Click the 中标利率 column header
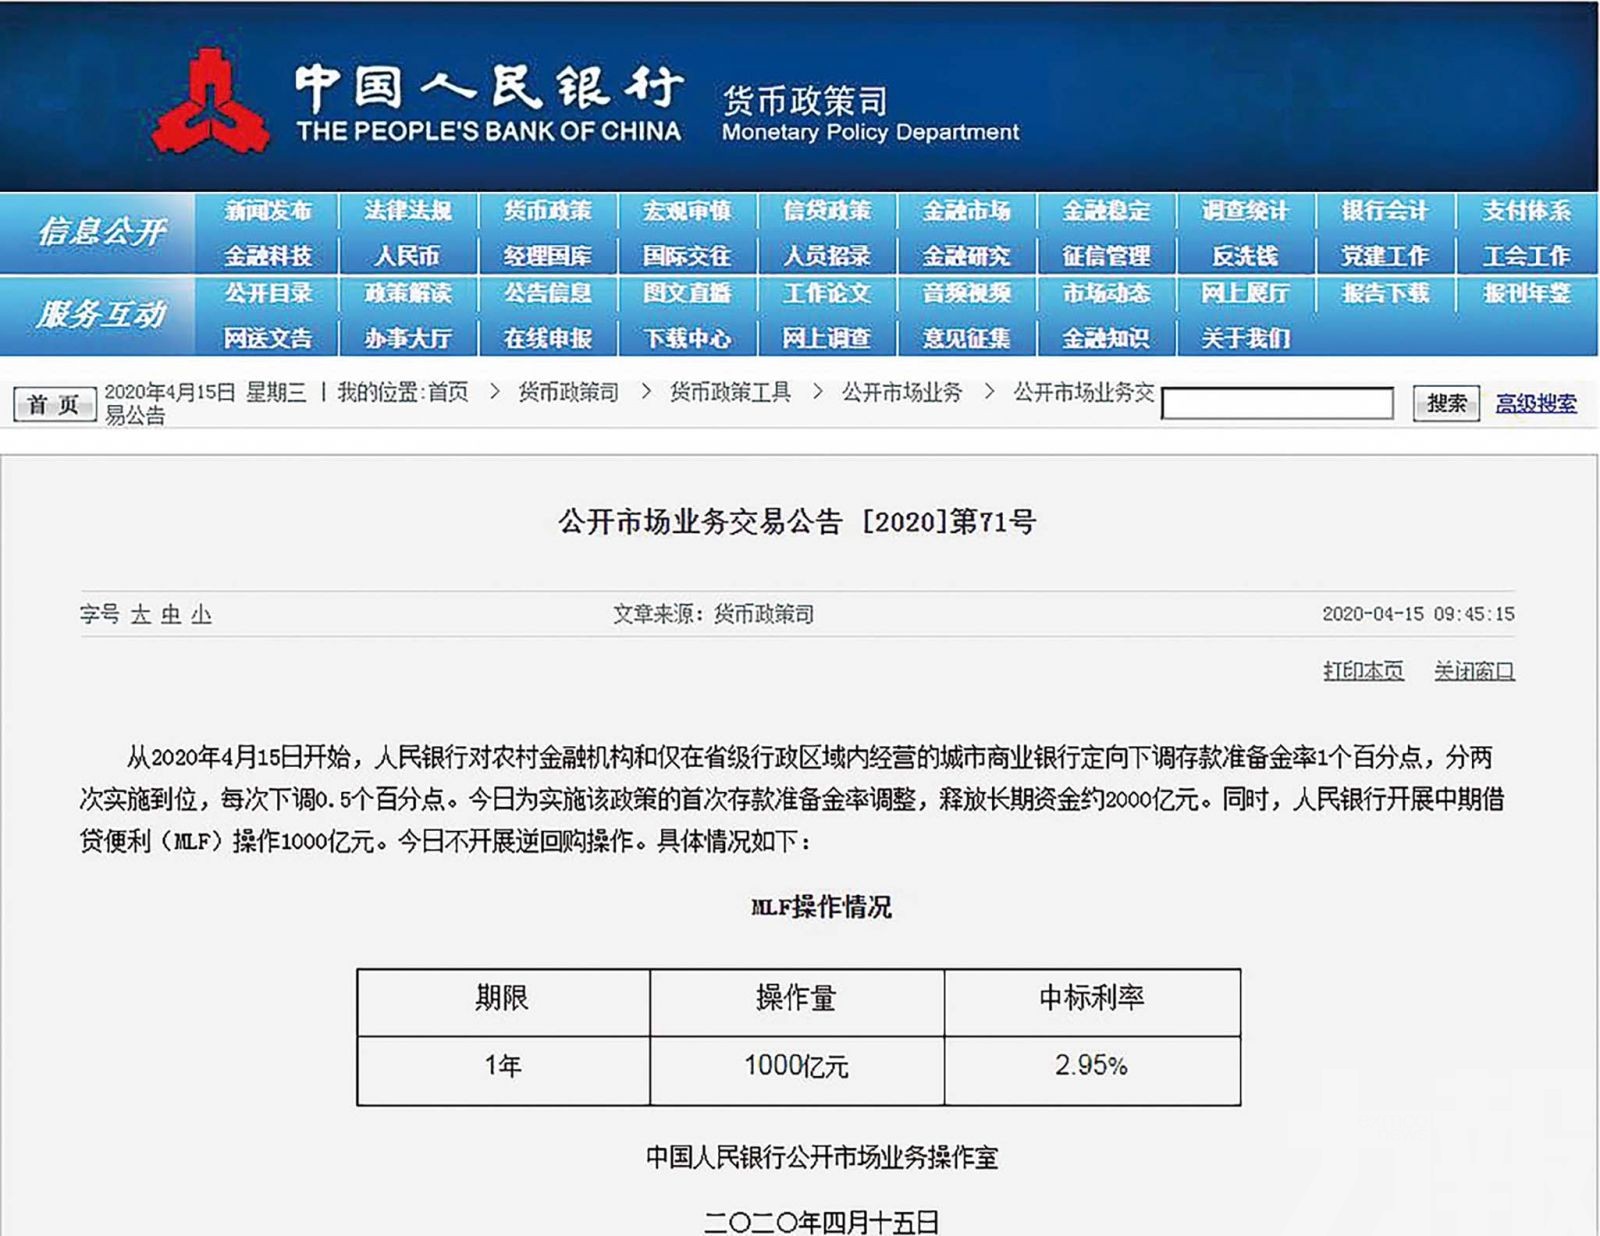 tap(1092, 1001)
